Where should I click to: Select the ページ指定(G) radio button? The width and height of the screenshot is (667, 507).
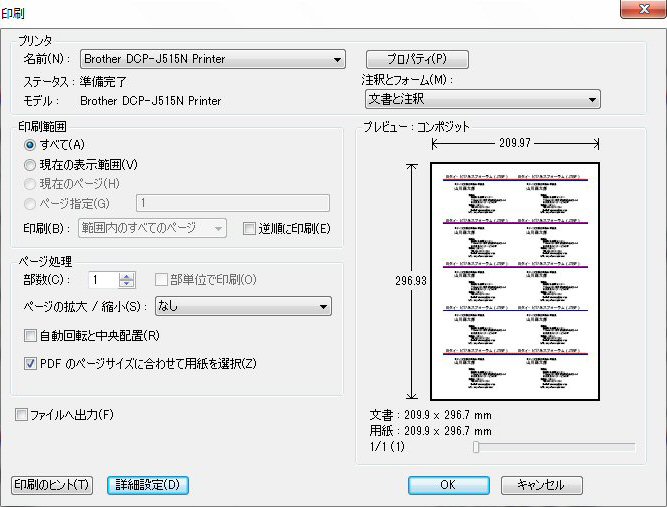[x=30, y=203]
